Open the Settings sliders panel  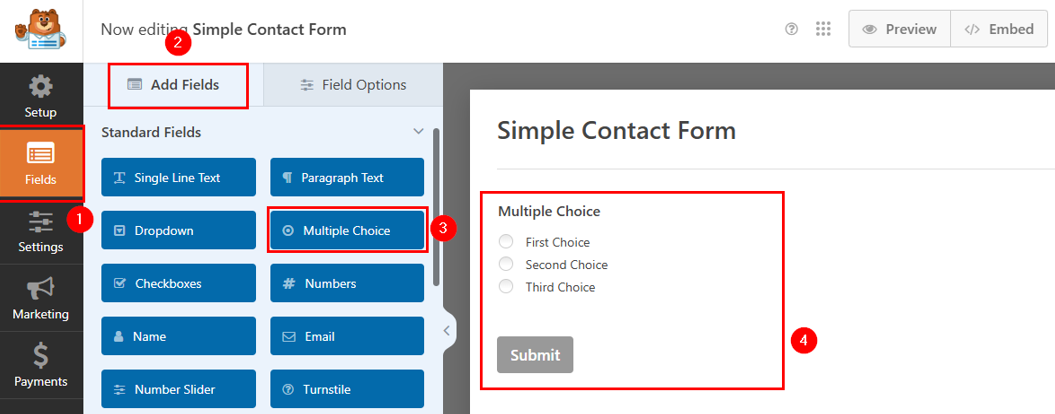pos(41,231)
